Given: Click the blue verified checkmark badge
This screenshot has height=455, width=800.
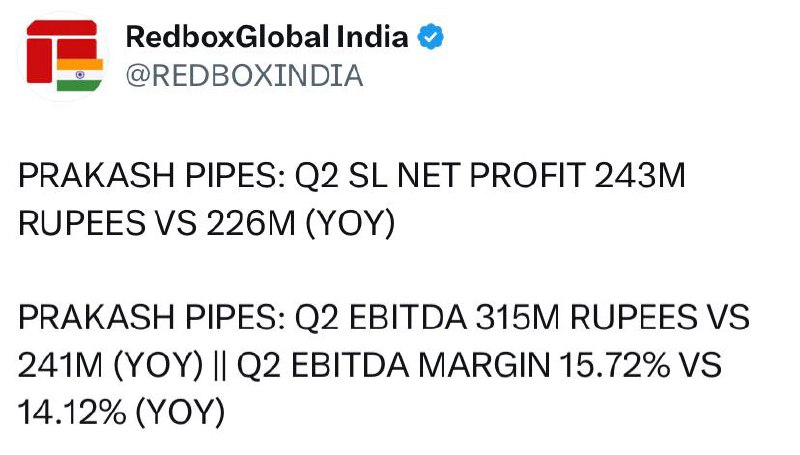Looking at the screenshot, I should pyautogui.click(x=431, y=37).
